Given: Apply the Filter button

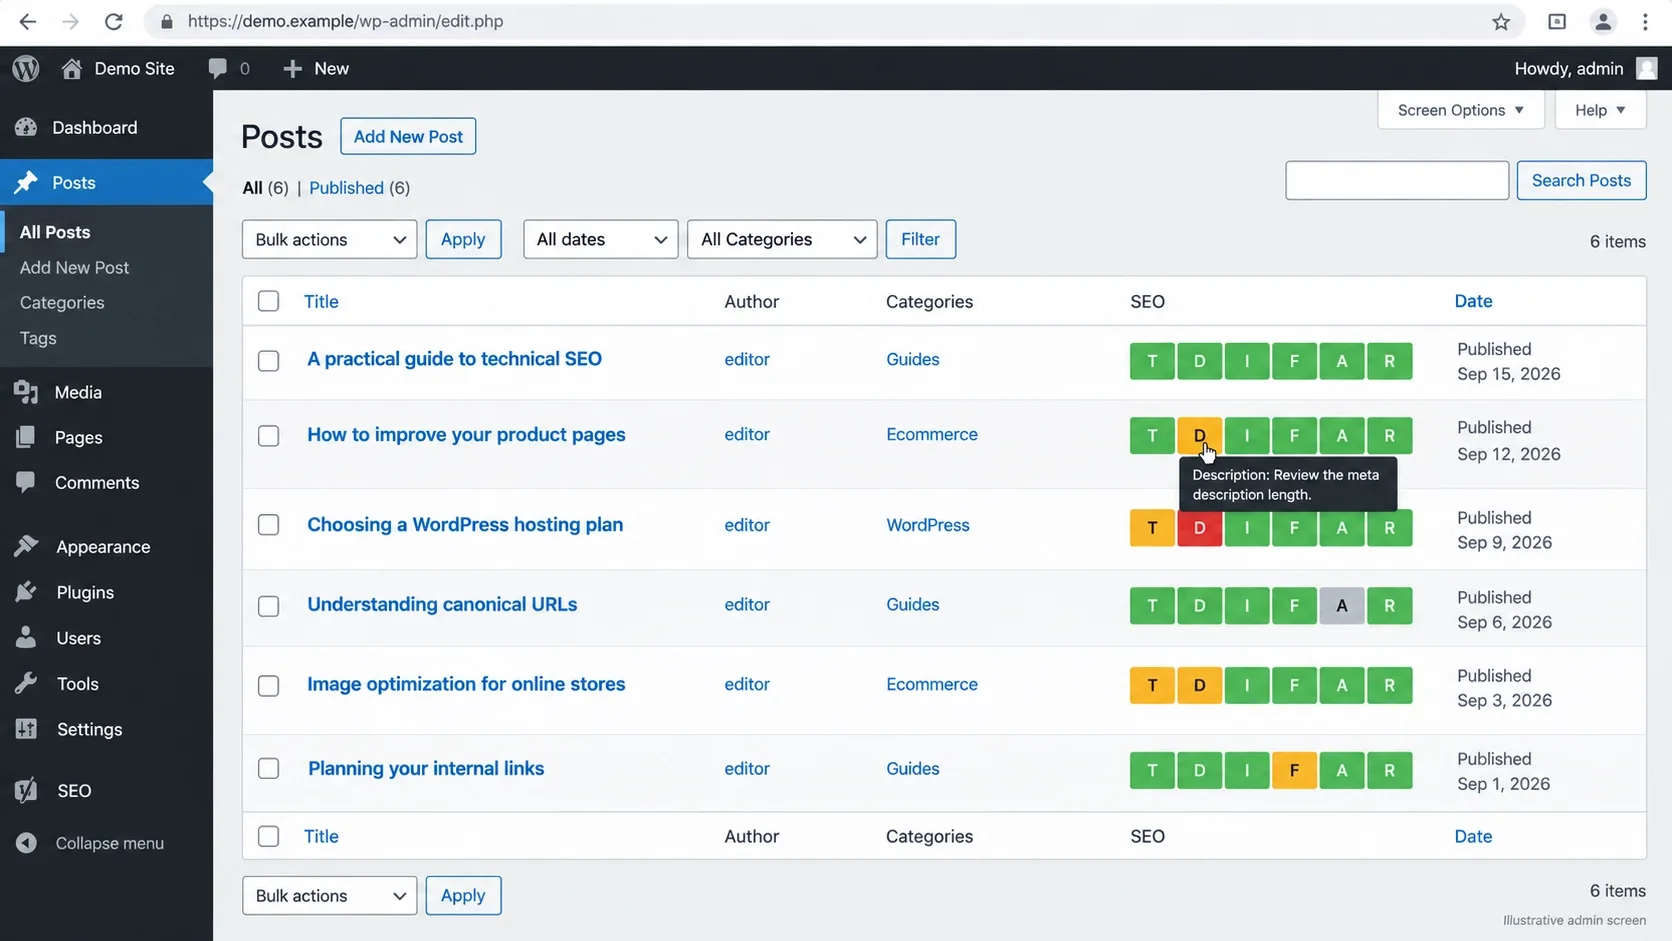Looking at the screenshot, I should pyautogui.click(x=920, y=239).
